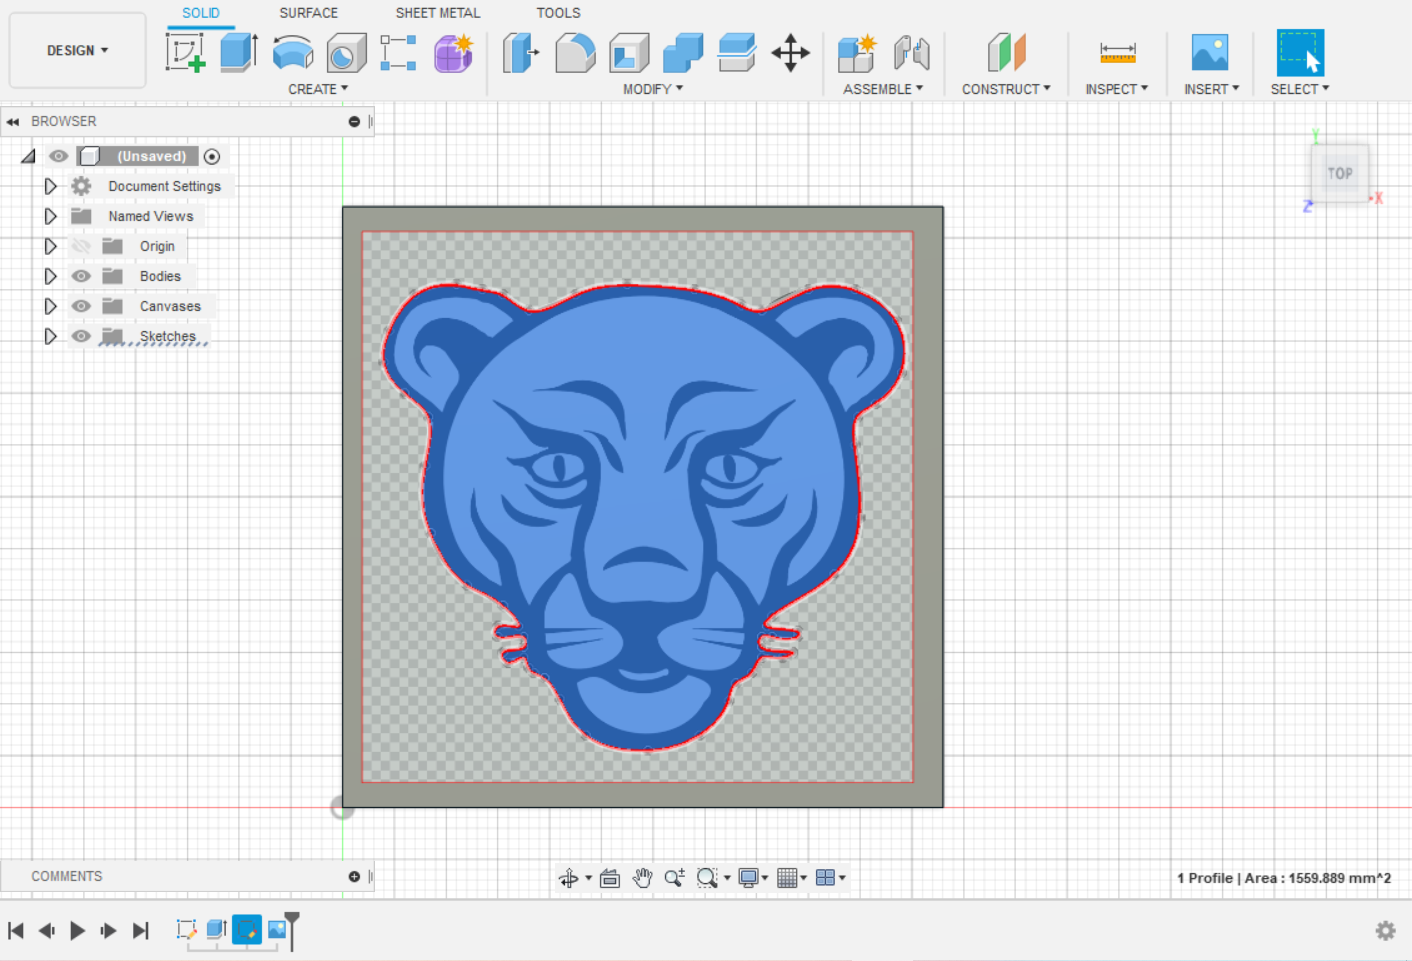Open the Zoom Window fit icon
Viewport: 1412px width, 961px height.
coord(708,878)
